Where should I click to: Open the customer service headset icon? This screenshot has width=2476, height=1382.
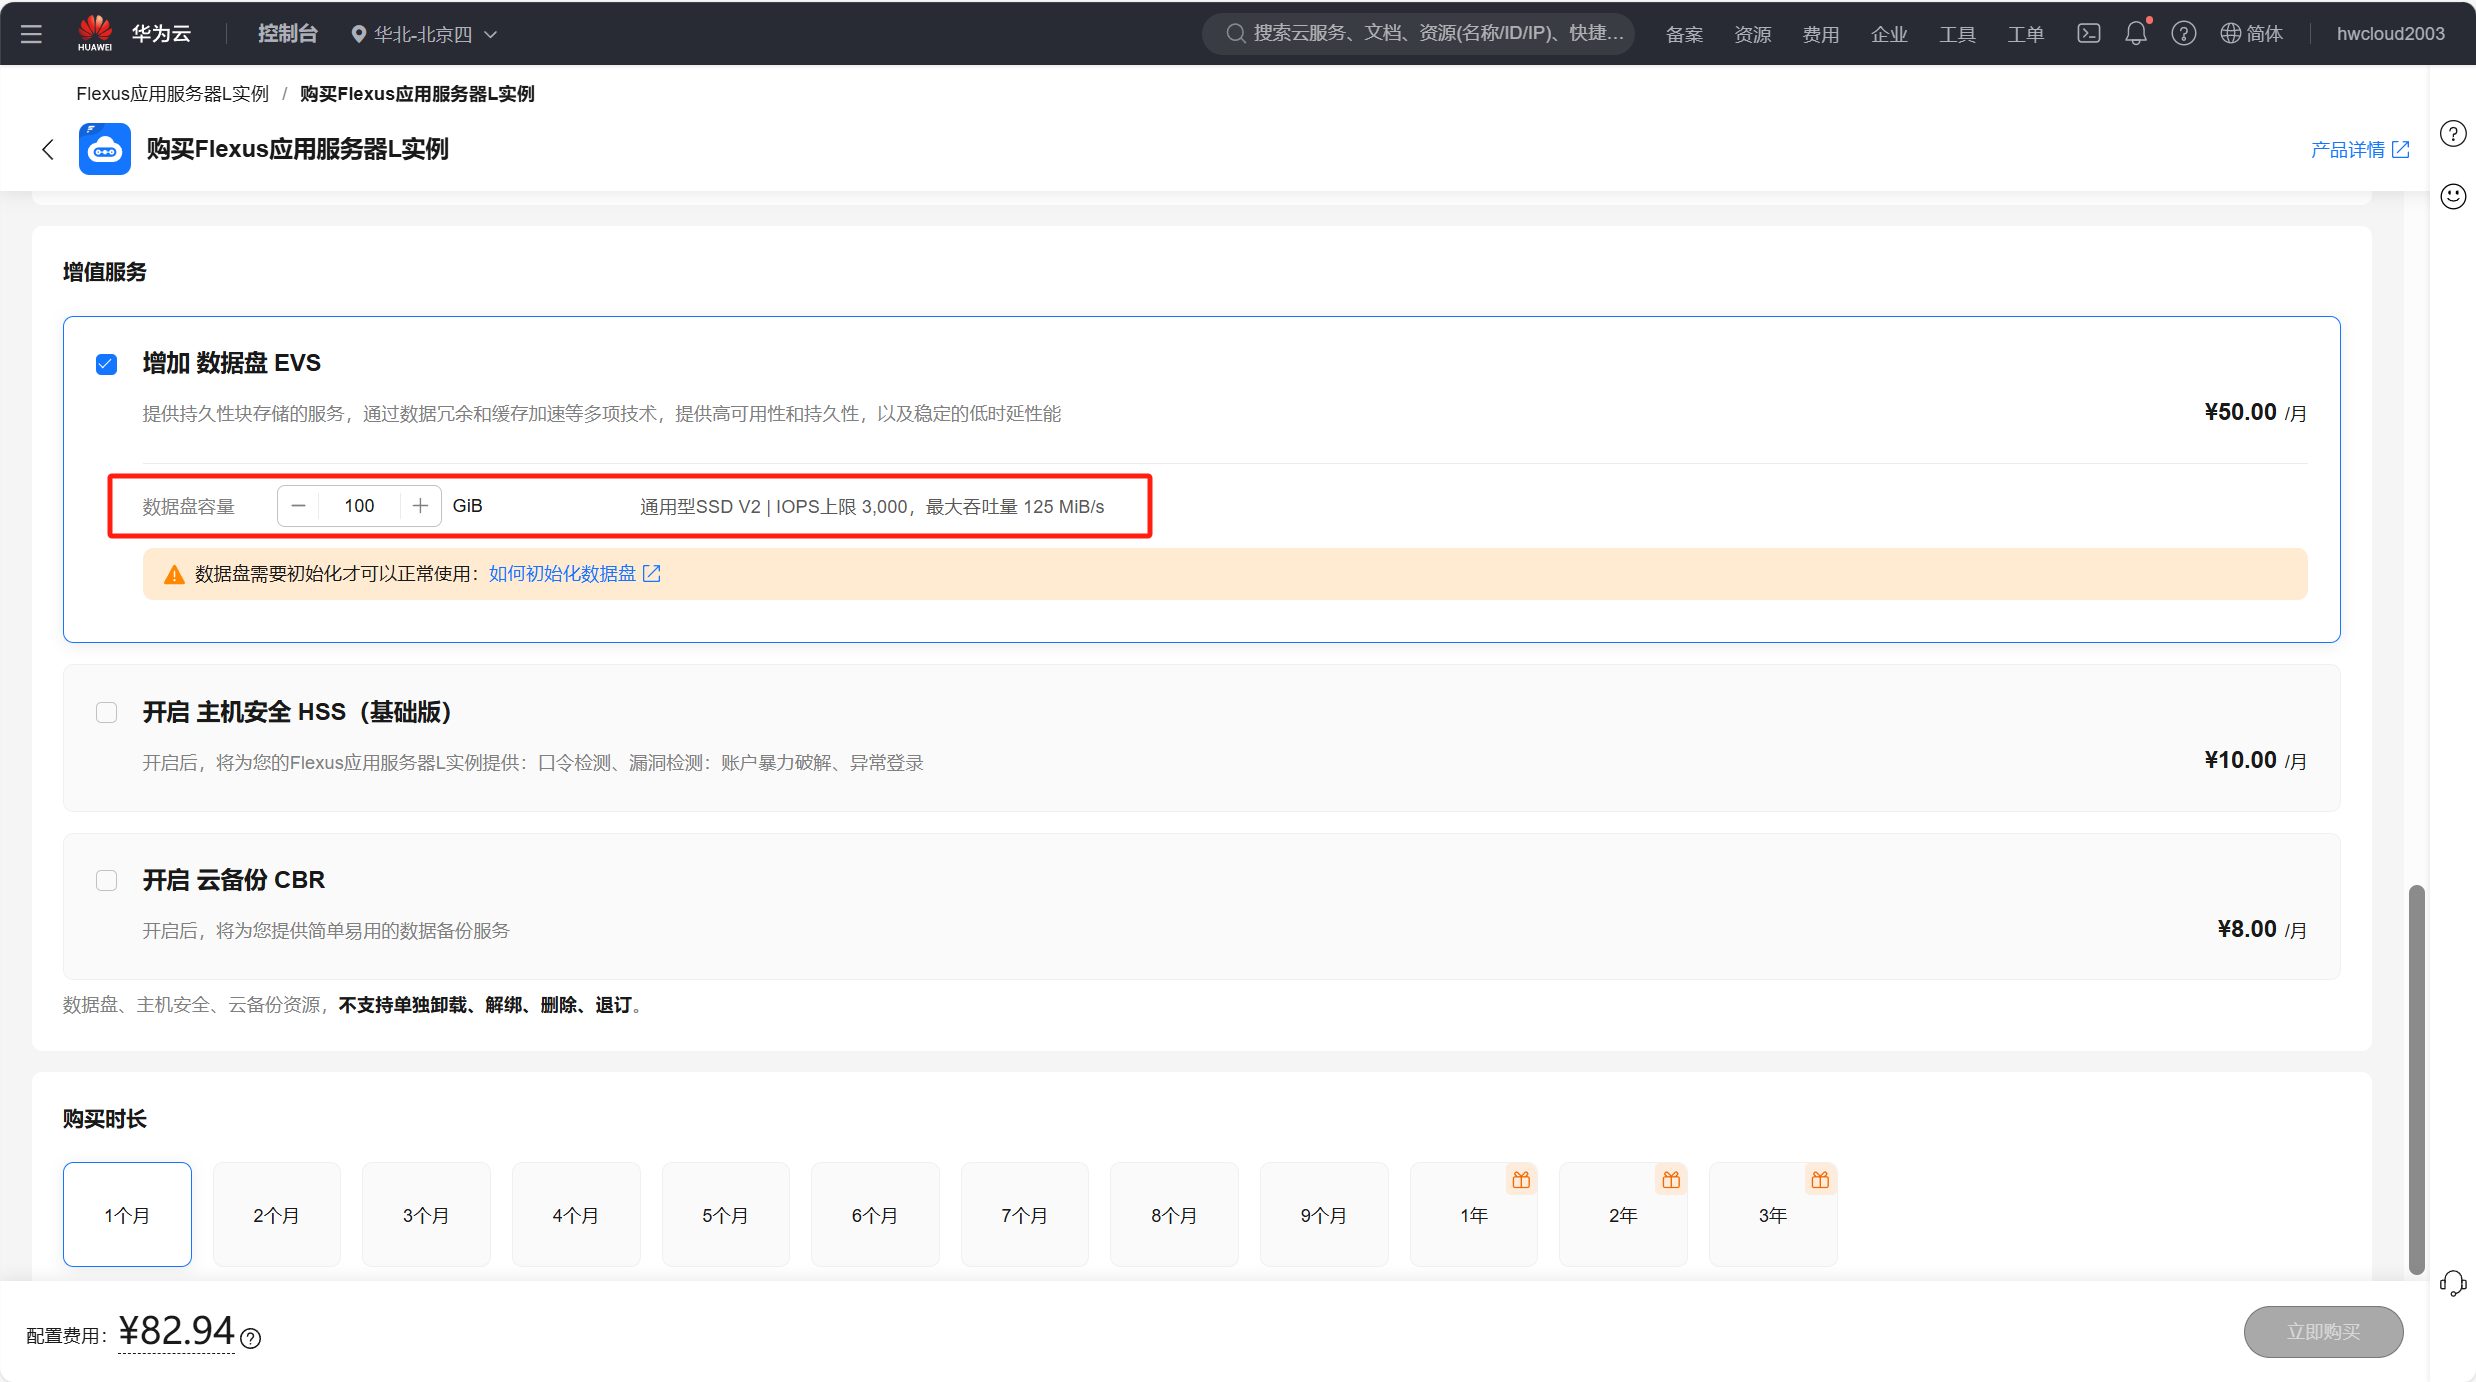coord(2452,1283)
